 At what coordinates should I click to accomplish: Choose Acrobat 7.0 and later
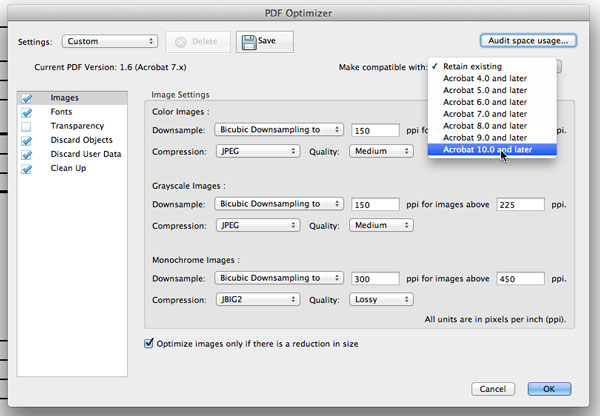tap(492, 114)
